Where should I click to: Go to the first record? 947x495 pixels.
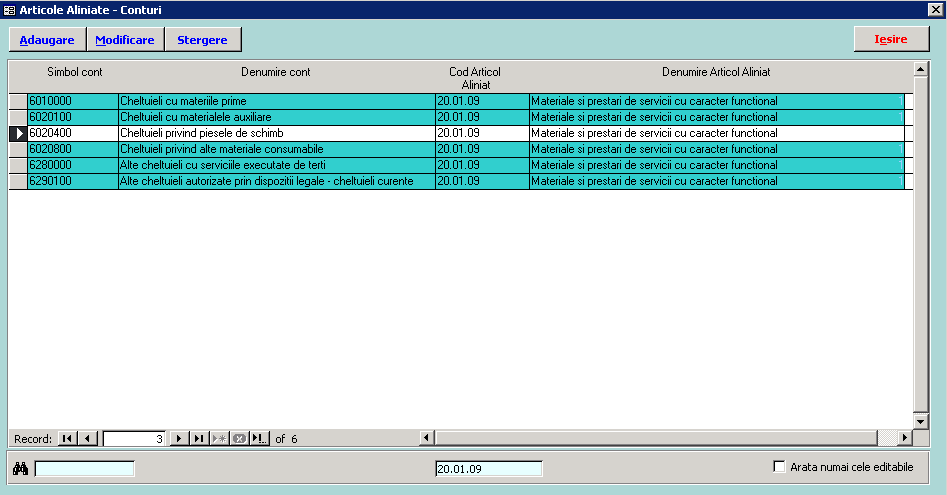(x=67, y=439)
